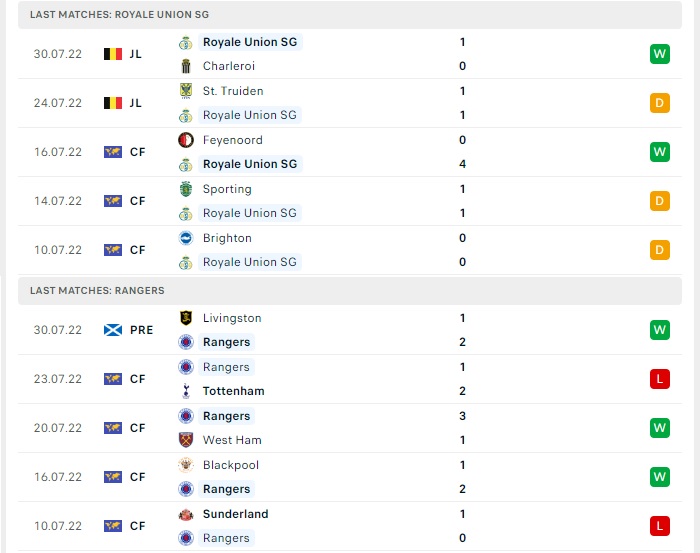Click the Feyenoord team logo
This screenshot has height=553, width=700.
point(186,140)
